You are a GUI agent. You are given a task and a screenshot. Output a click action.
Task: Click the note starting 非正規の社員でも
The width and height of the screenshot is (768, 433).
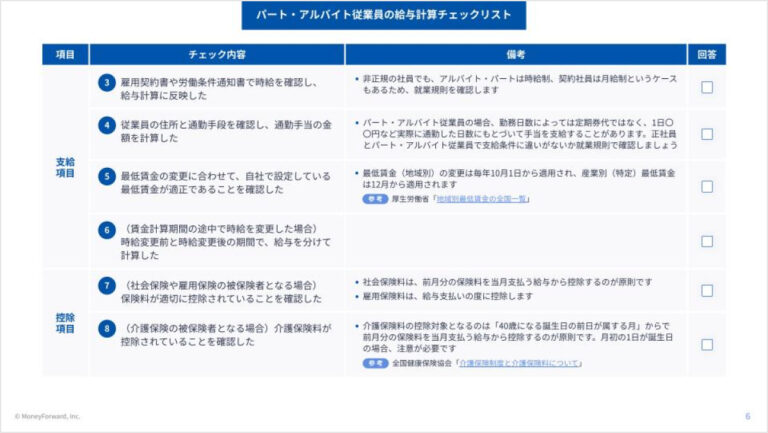(x=519, y=84)
